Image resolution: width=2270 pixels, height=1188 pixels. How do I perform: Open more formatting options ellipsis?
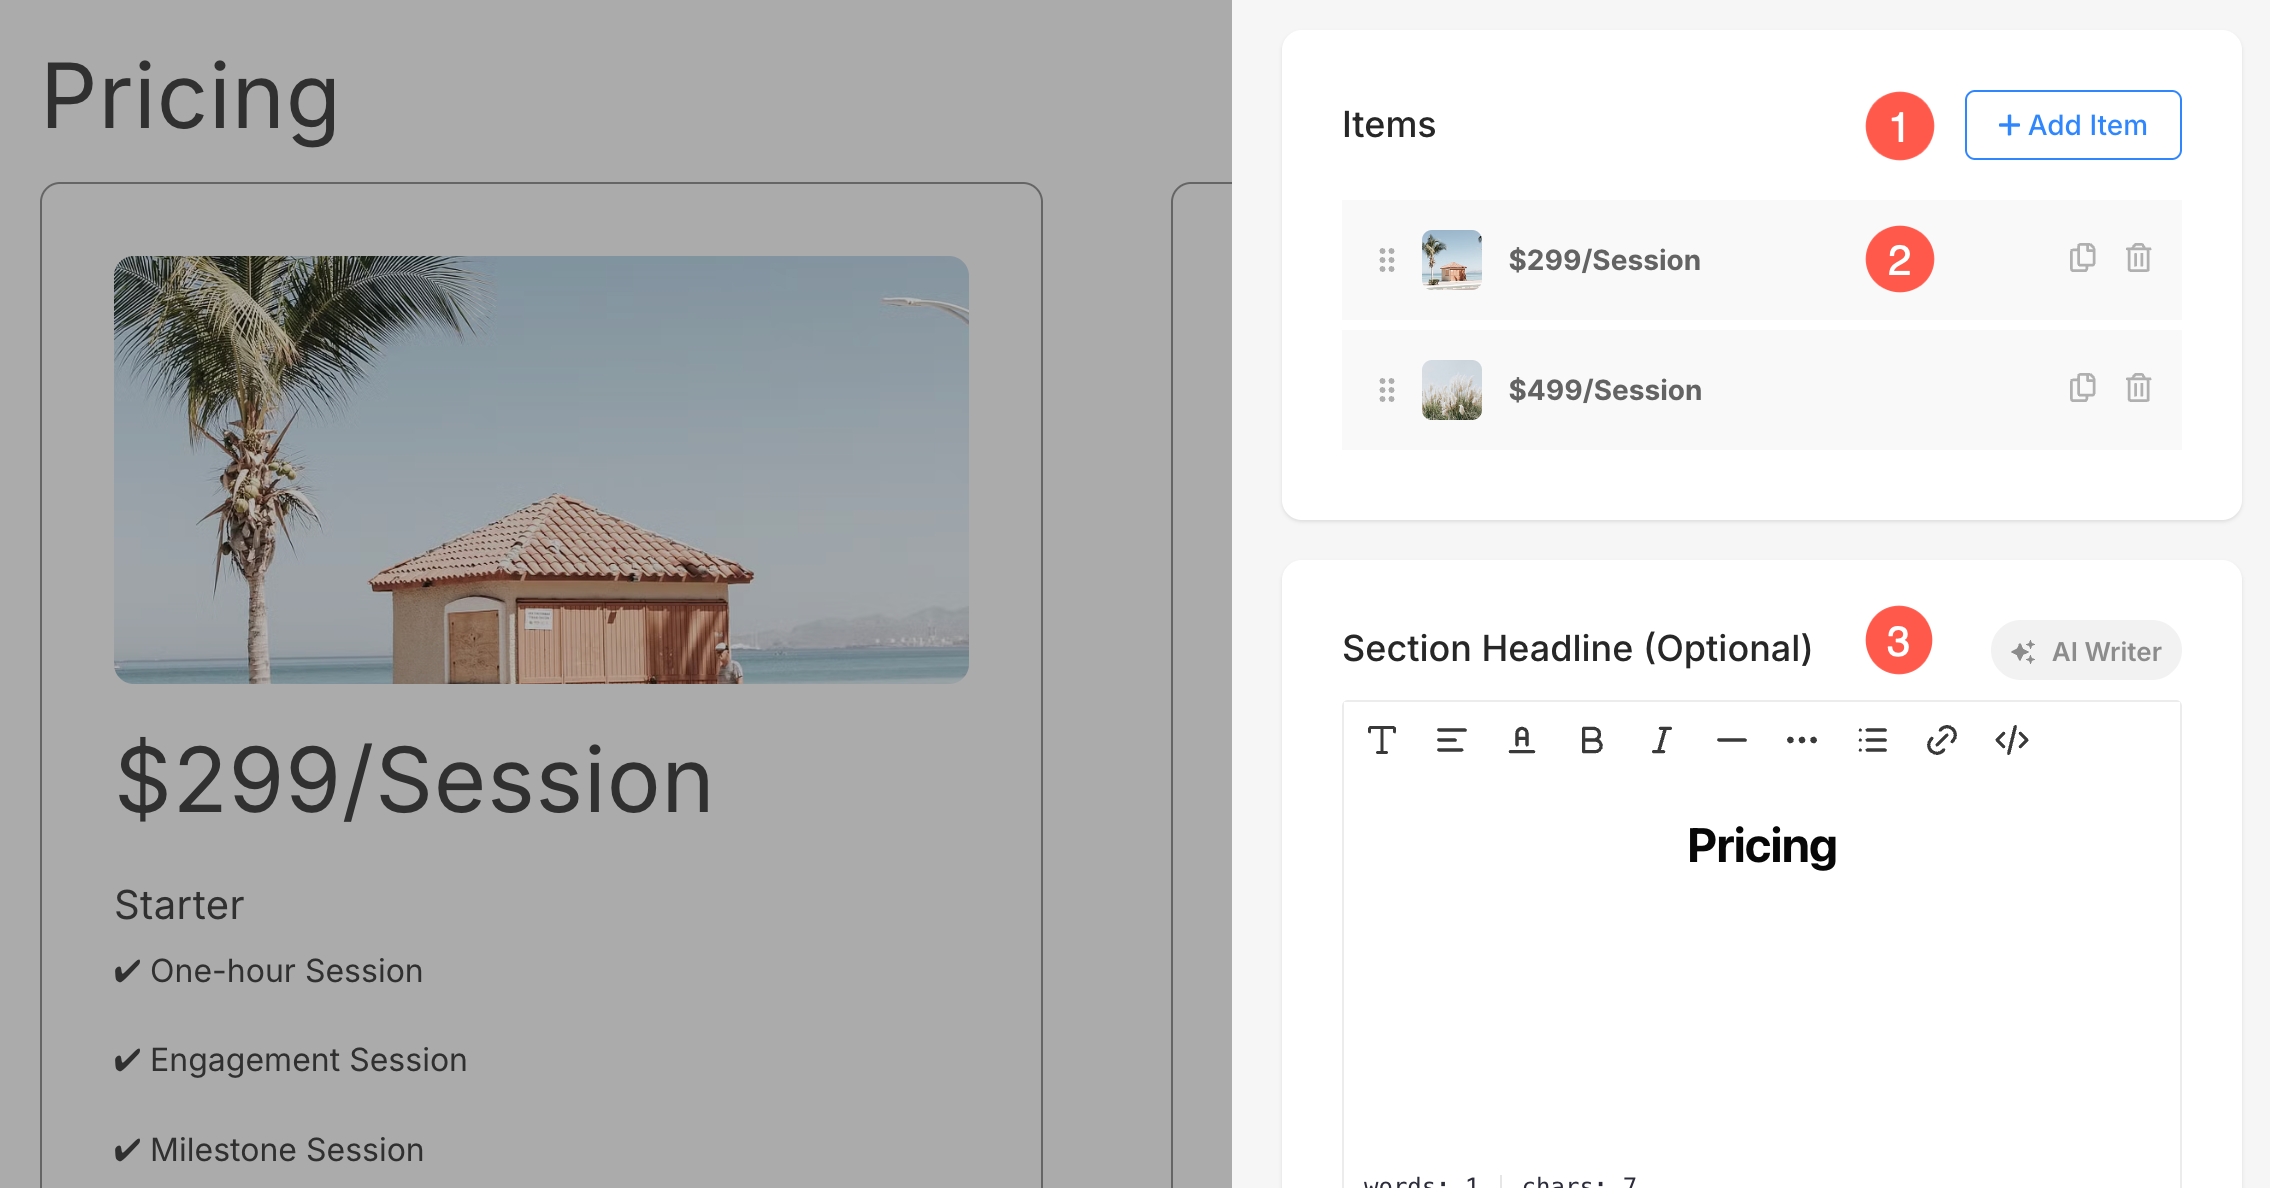tap(1801, 740)
